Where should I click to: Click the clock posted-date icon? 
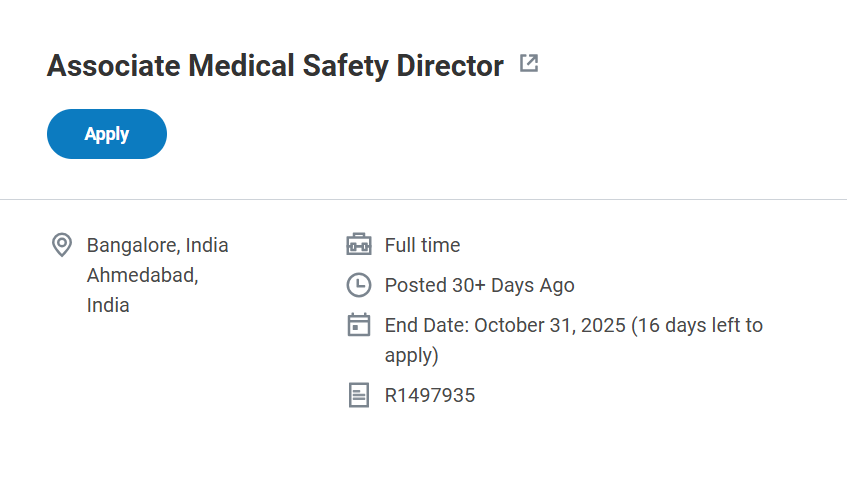pyautogui.click(x=358, y=285)
